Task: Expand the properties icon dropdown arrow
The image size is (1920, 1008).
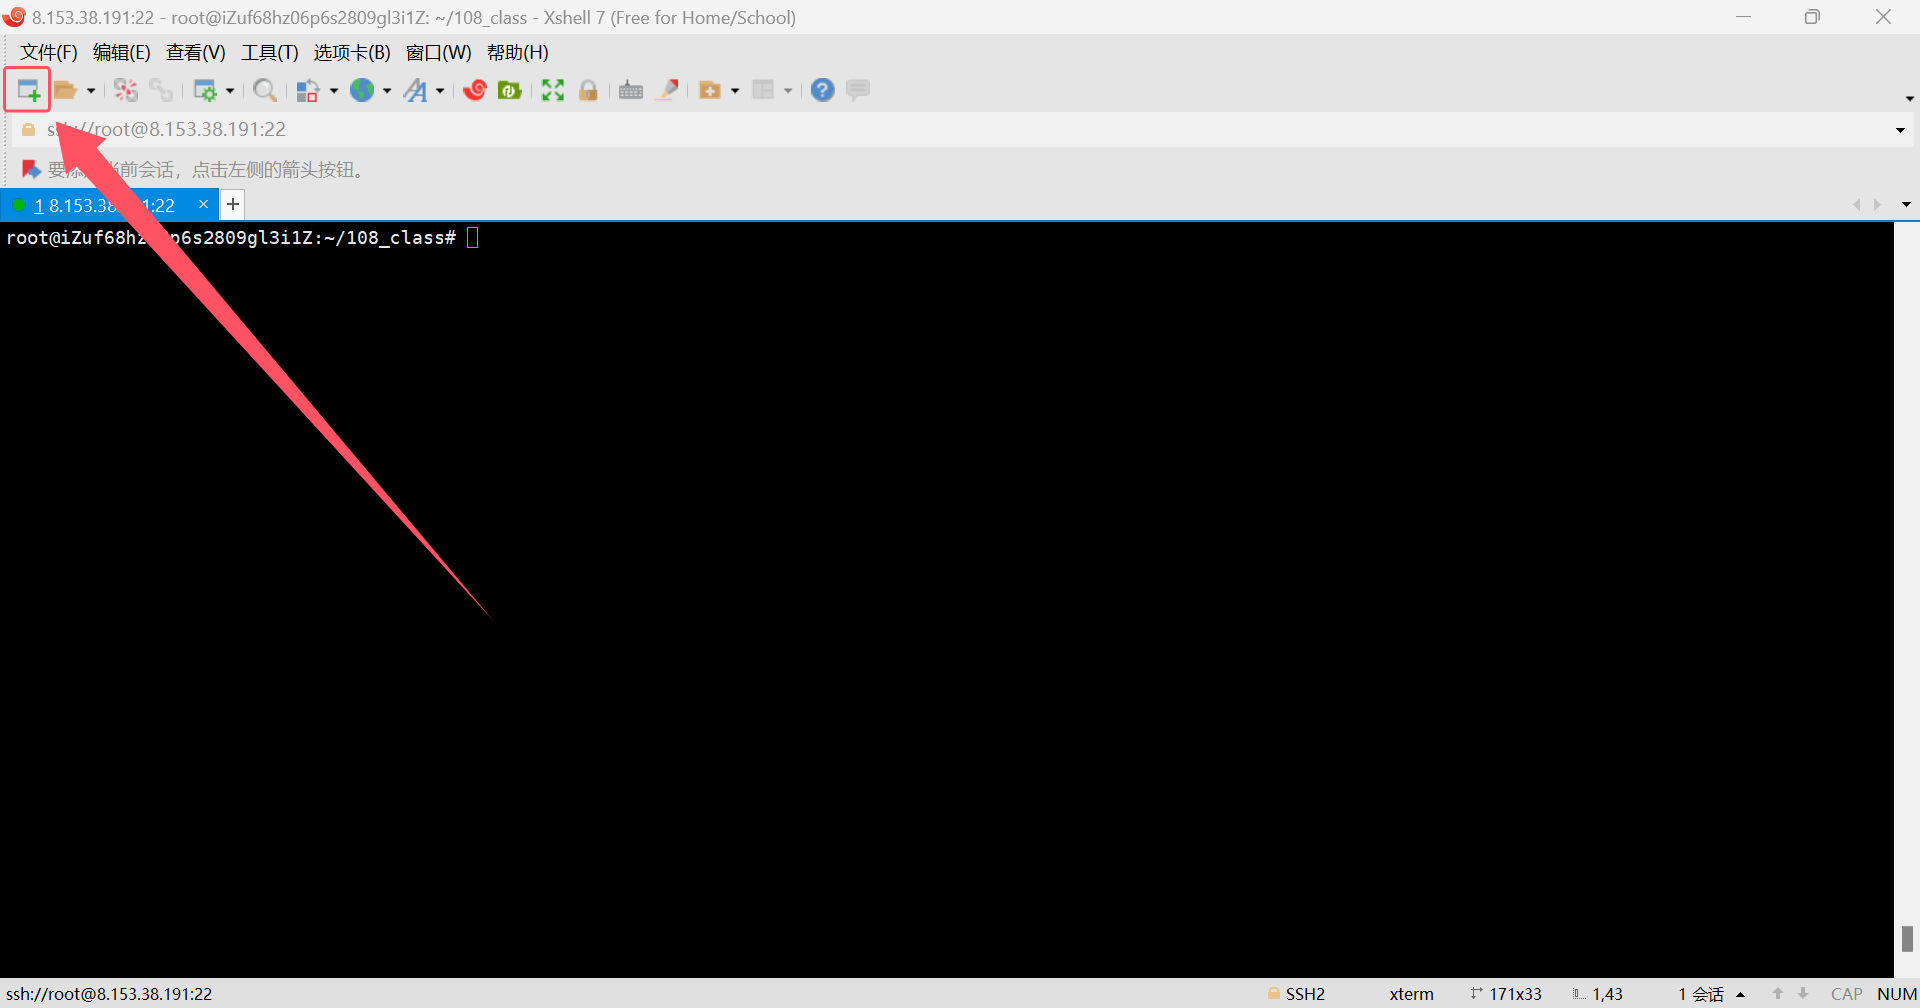Action: click(x=230, y=91)
